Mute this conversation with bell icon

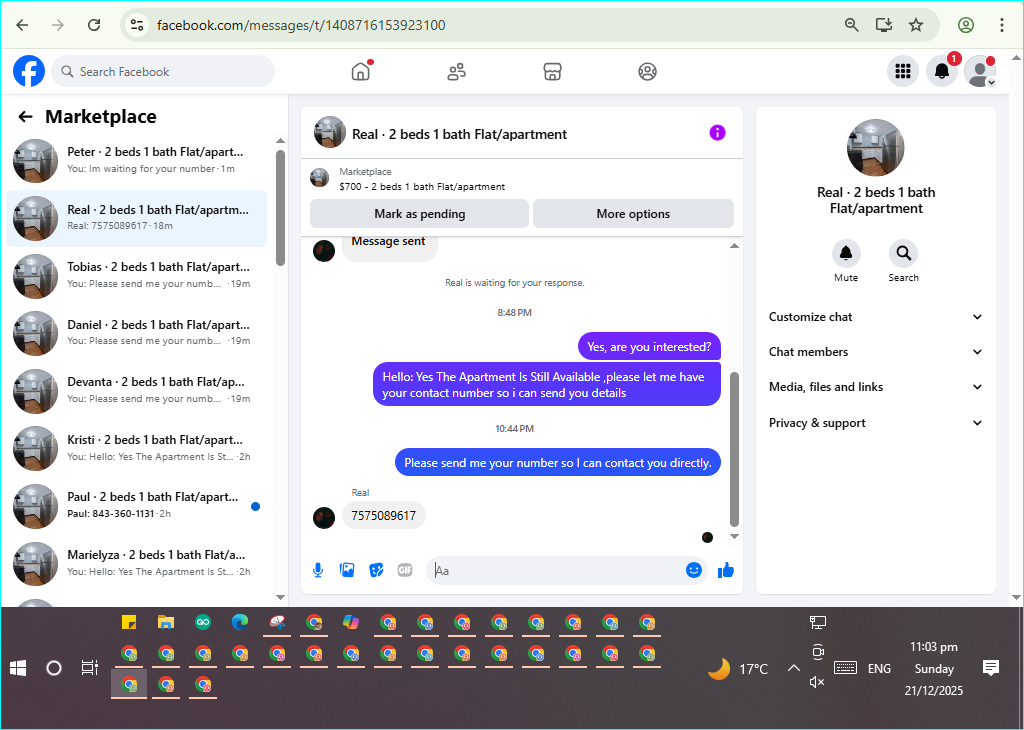tap(846, 253)
